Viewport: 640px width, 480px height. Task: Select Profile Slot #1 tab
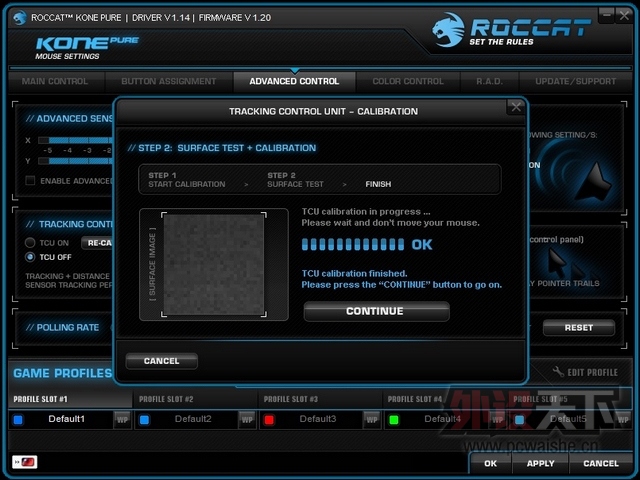click(x=70, y=399)
